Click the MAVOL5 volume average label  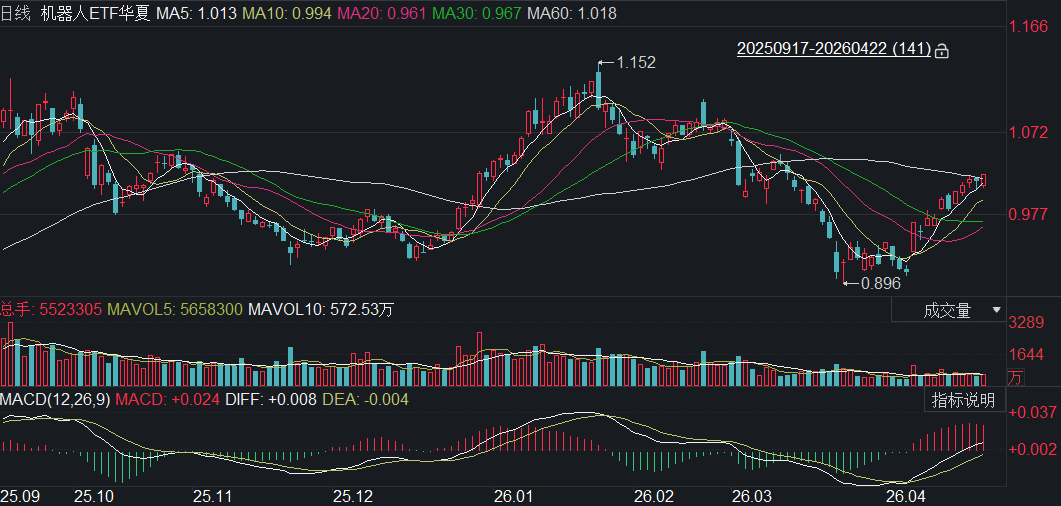[174, 310]
